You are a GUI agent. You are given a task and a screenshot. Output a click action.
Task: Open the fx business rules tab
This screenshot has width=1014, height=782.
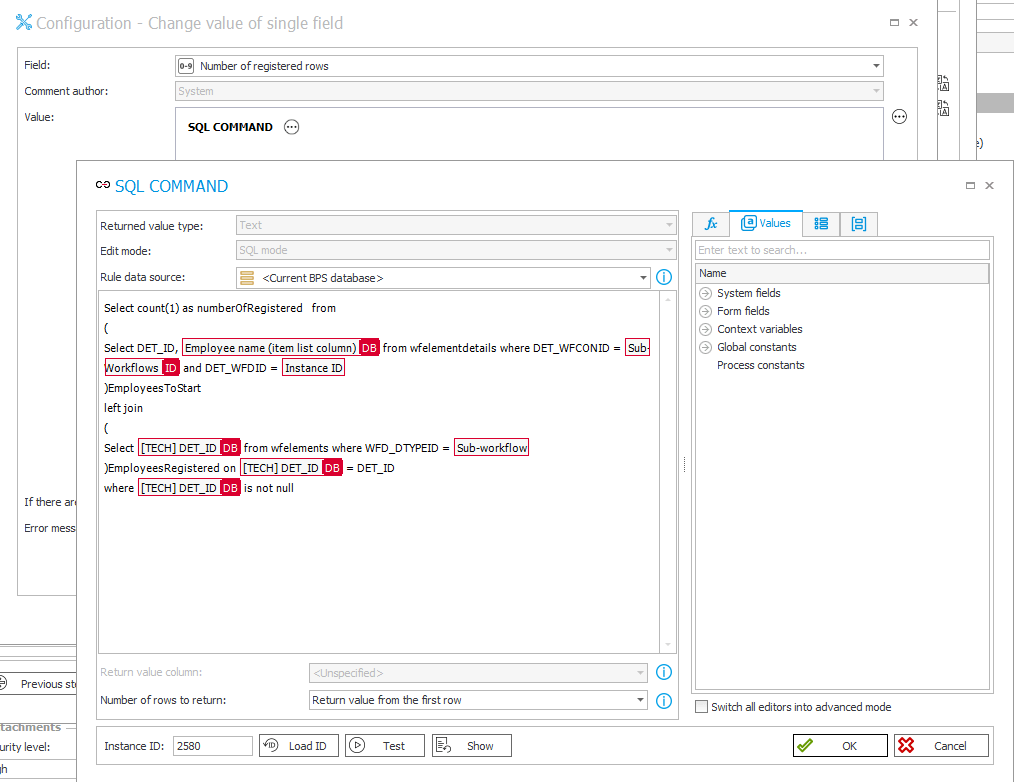pyautogui.click(x=710, y=223)
